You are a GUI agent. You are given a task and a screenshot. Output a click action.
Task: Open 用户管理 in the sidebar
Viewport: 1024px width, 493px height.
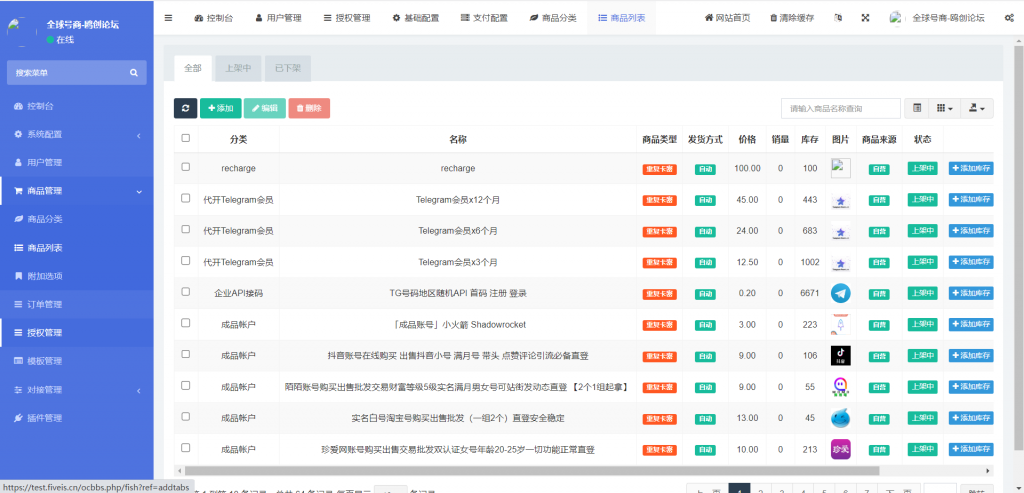tap(76, 163)
